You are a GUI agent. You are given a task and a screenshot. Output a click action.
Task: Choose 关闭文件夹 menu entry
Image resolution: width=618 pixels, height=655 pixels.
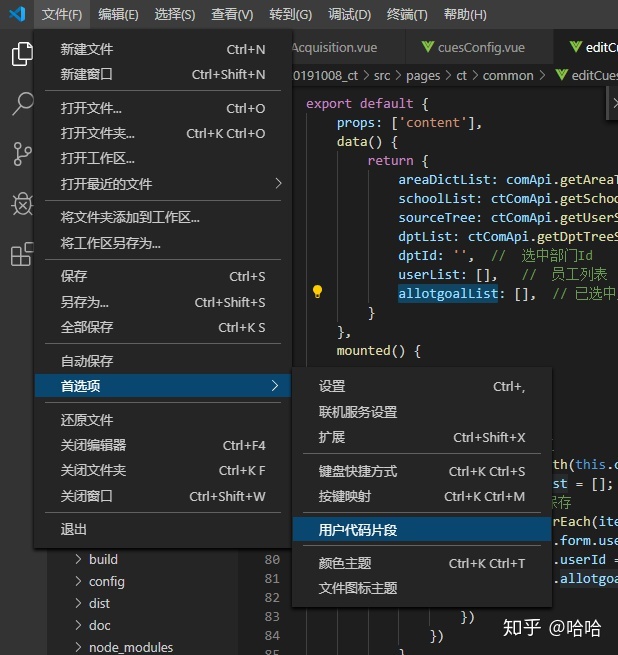[x=163, y=470]
